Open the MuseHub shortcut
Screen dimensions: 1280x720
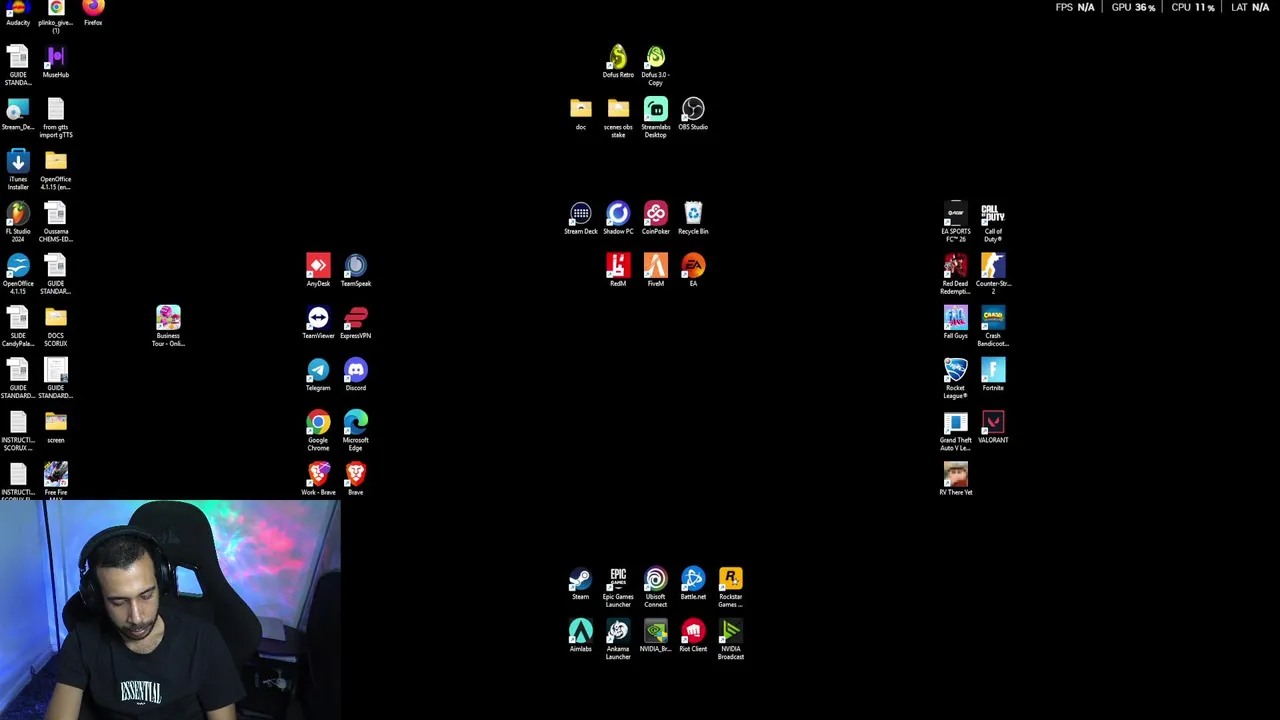(56, 62)
